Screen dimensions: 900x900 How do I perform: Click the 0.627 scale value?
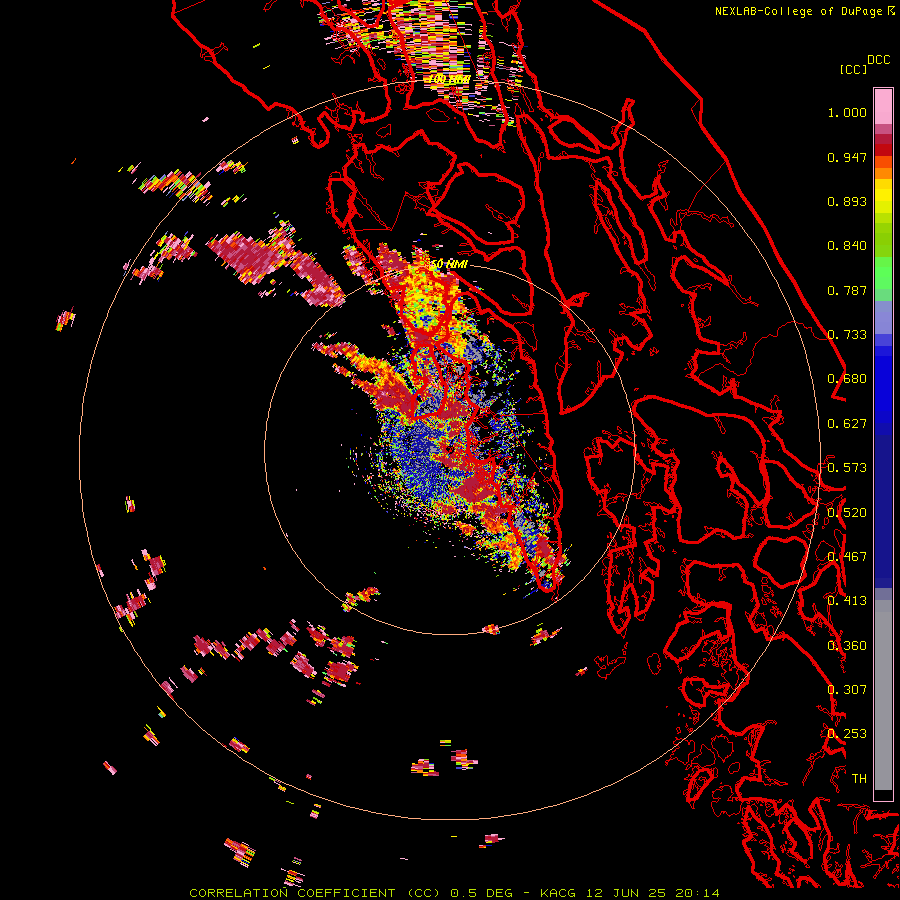(x=847, y=424)
